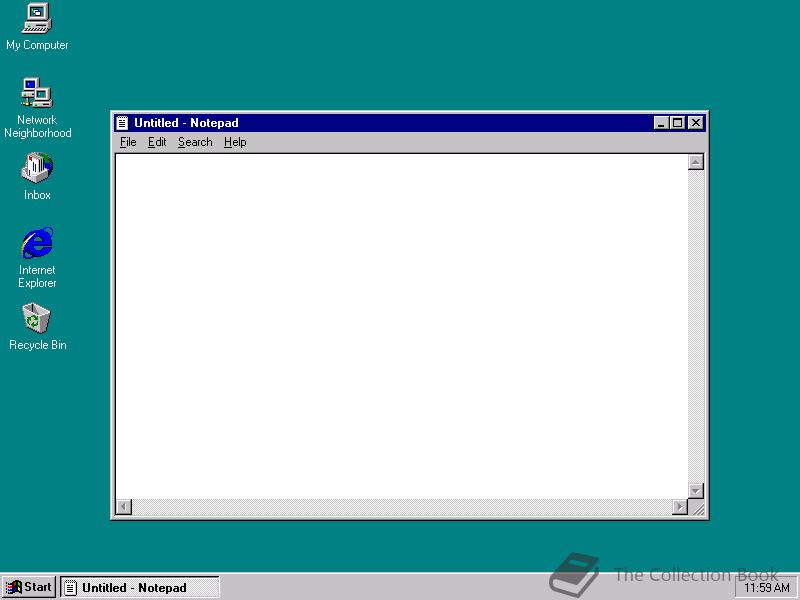Click the Start button on taskbar

coord(29,587)
